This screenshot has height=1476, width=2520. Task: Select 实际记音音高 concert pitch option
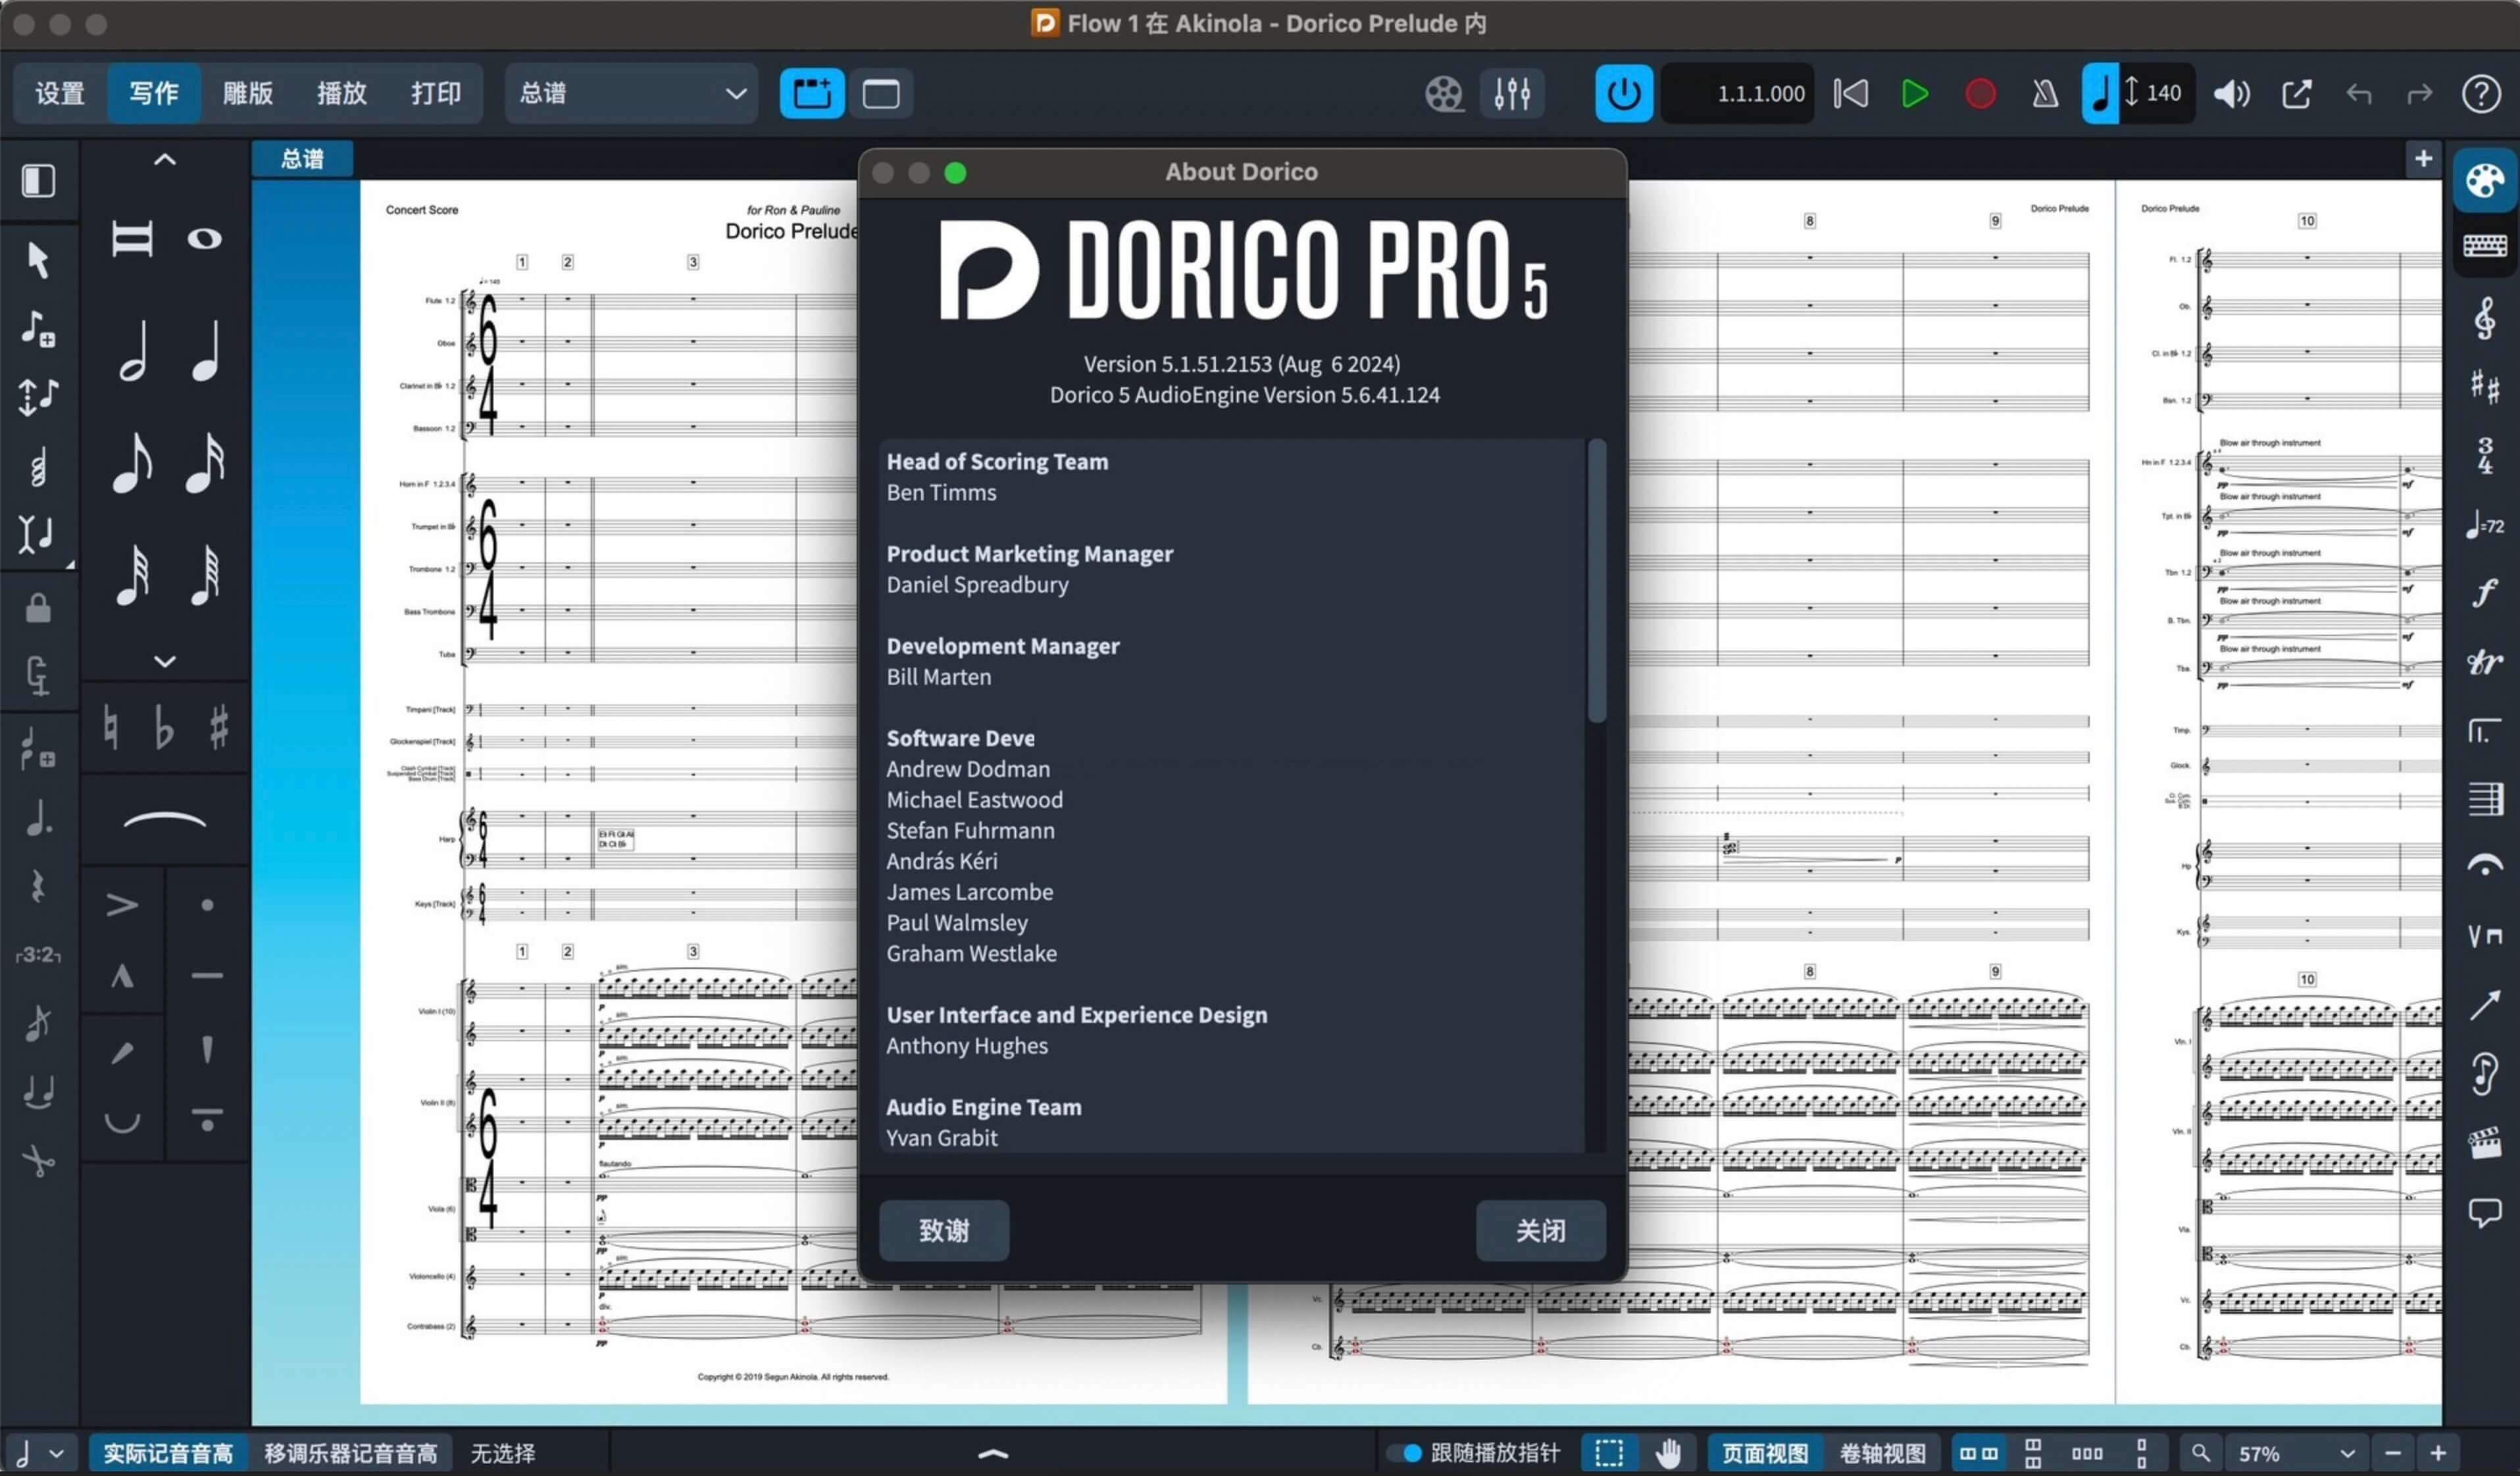click(168, 1453)
